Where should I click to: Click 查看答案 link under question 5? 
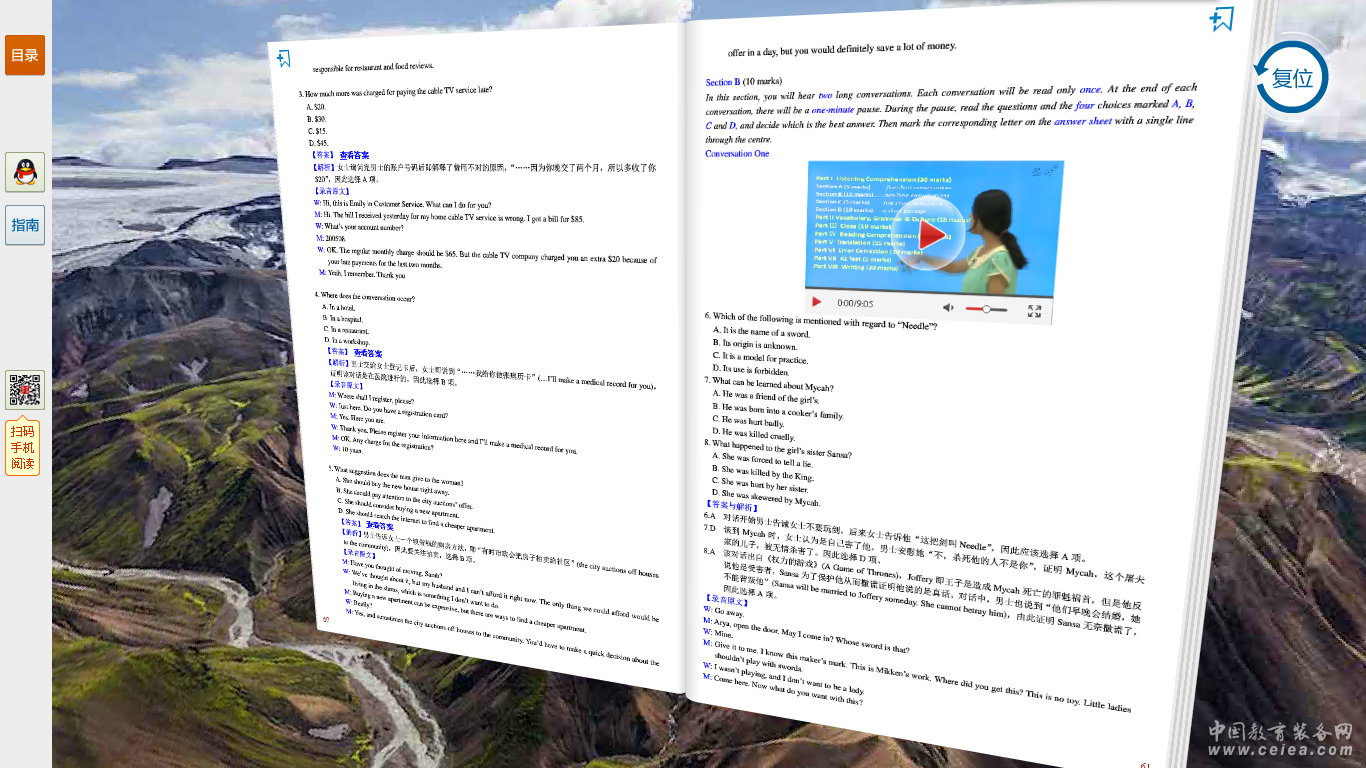click(380, 526)
